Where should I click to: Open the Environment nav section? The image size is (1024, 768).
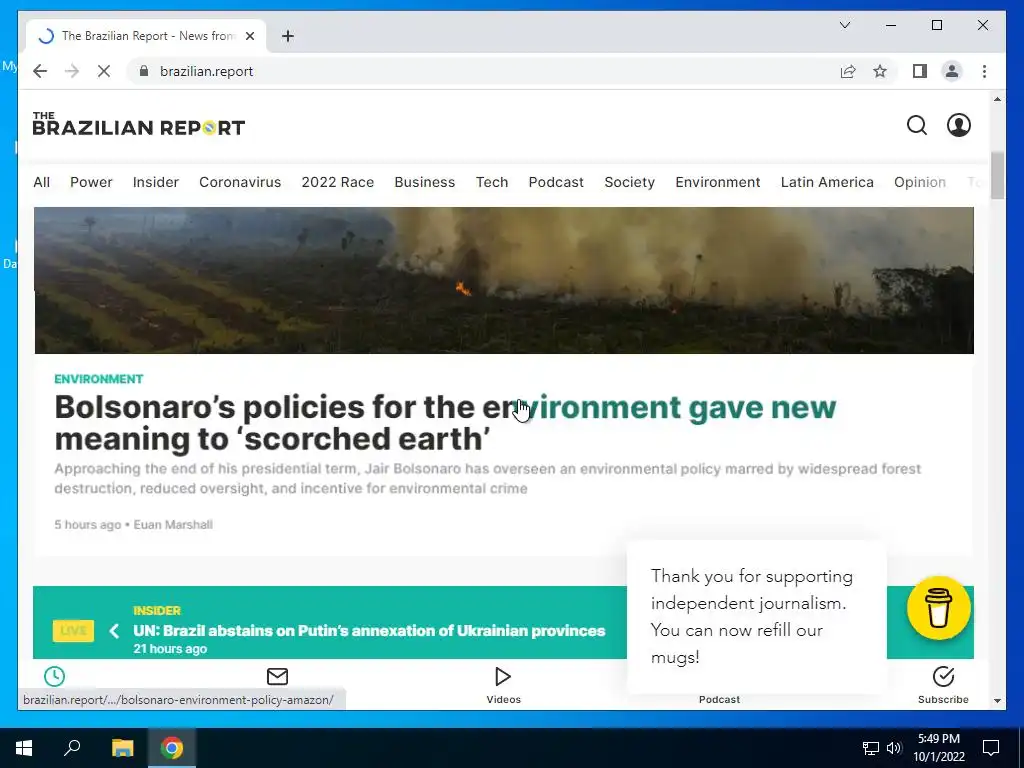pos(718,182)
